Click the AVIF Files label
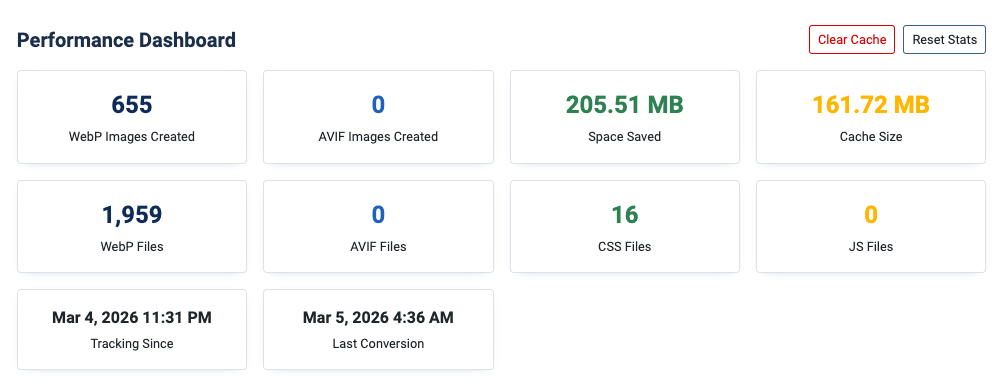Screen dimensions: 1004x387 pyautogui.click(x=378, y=247)
